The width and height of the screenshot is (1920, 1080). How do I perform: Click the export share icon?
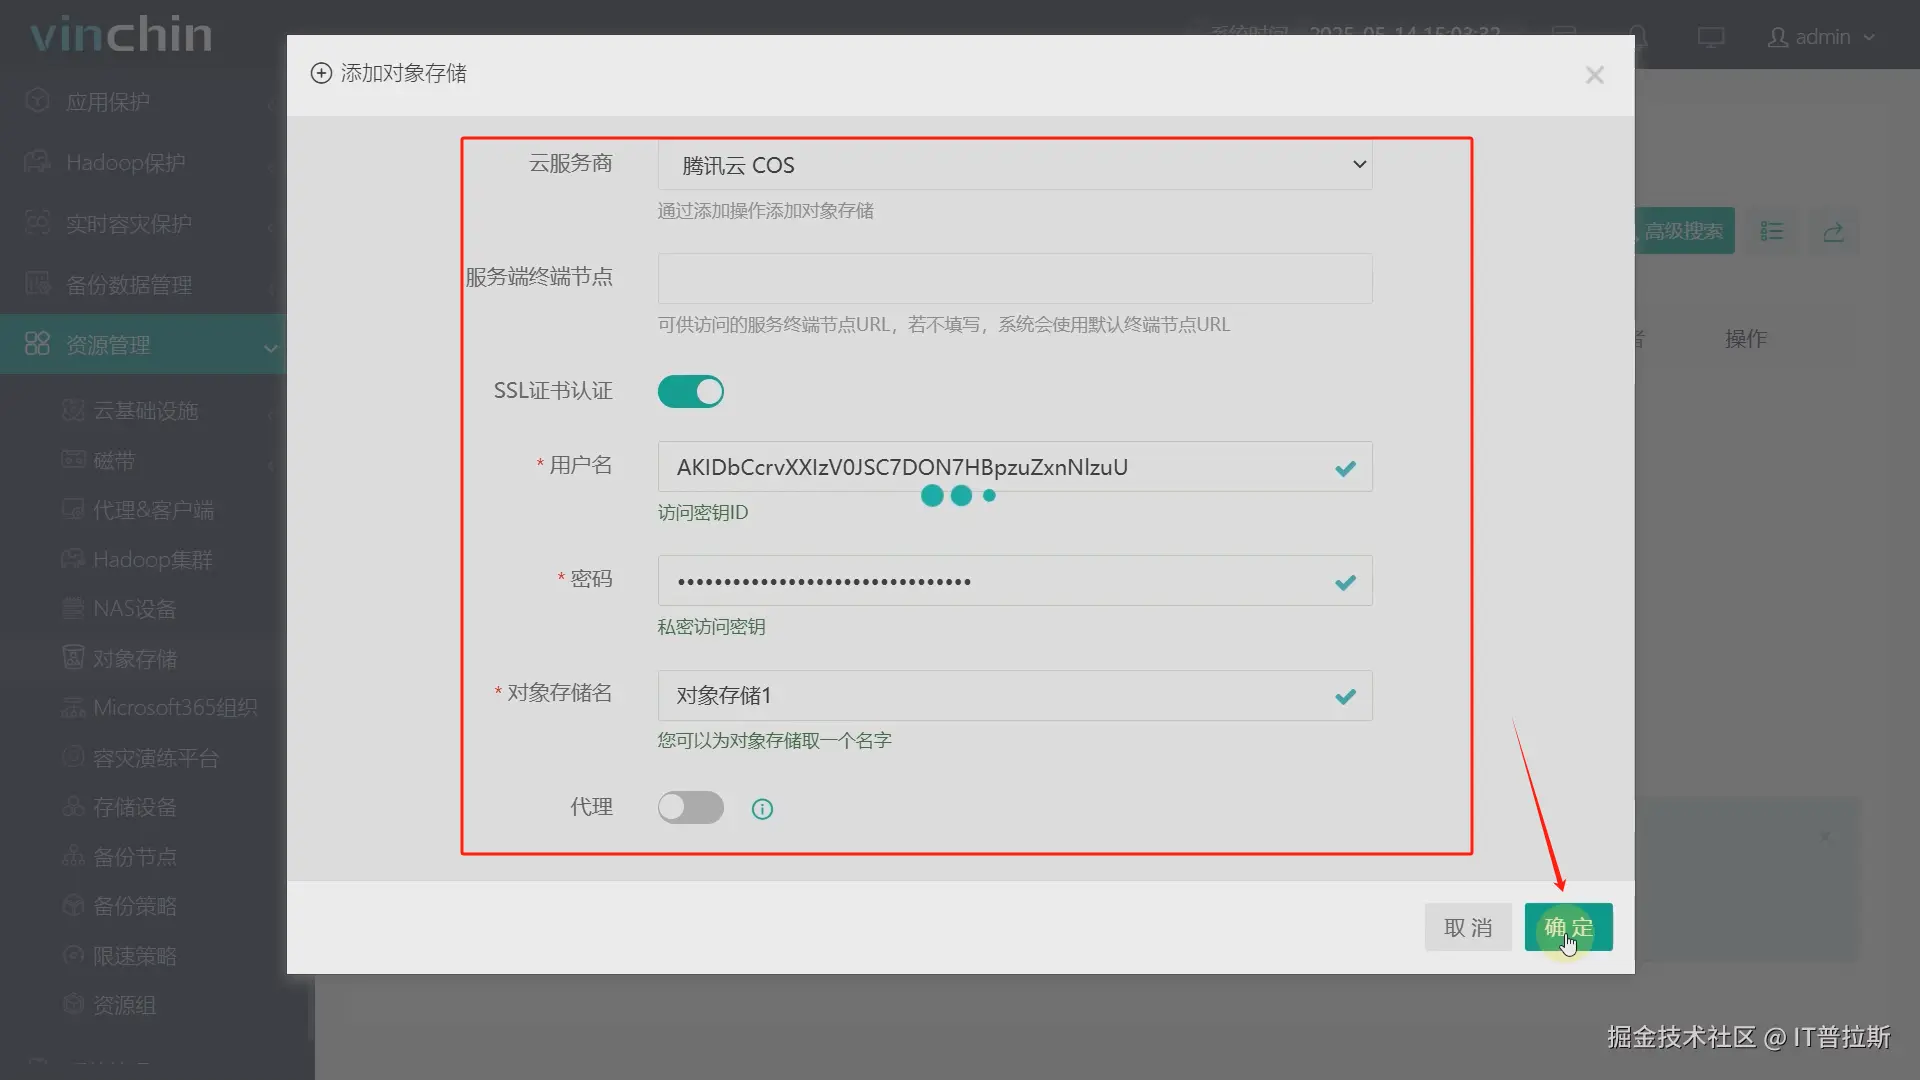[1833, 231]
